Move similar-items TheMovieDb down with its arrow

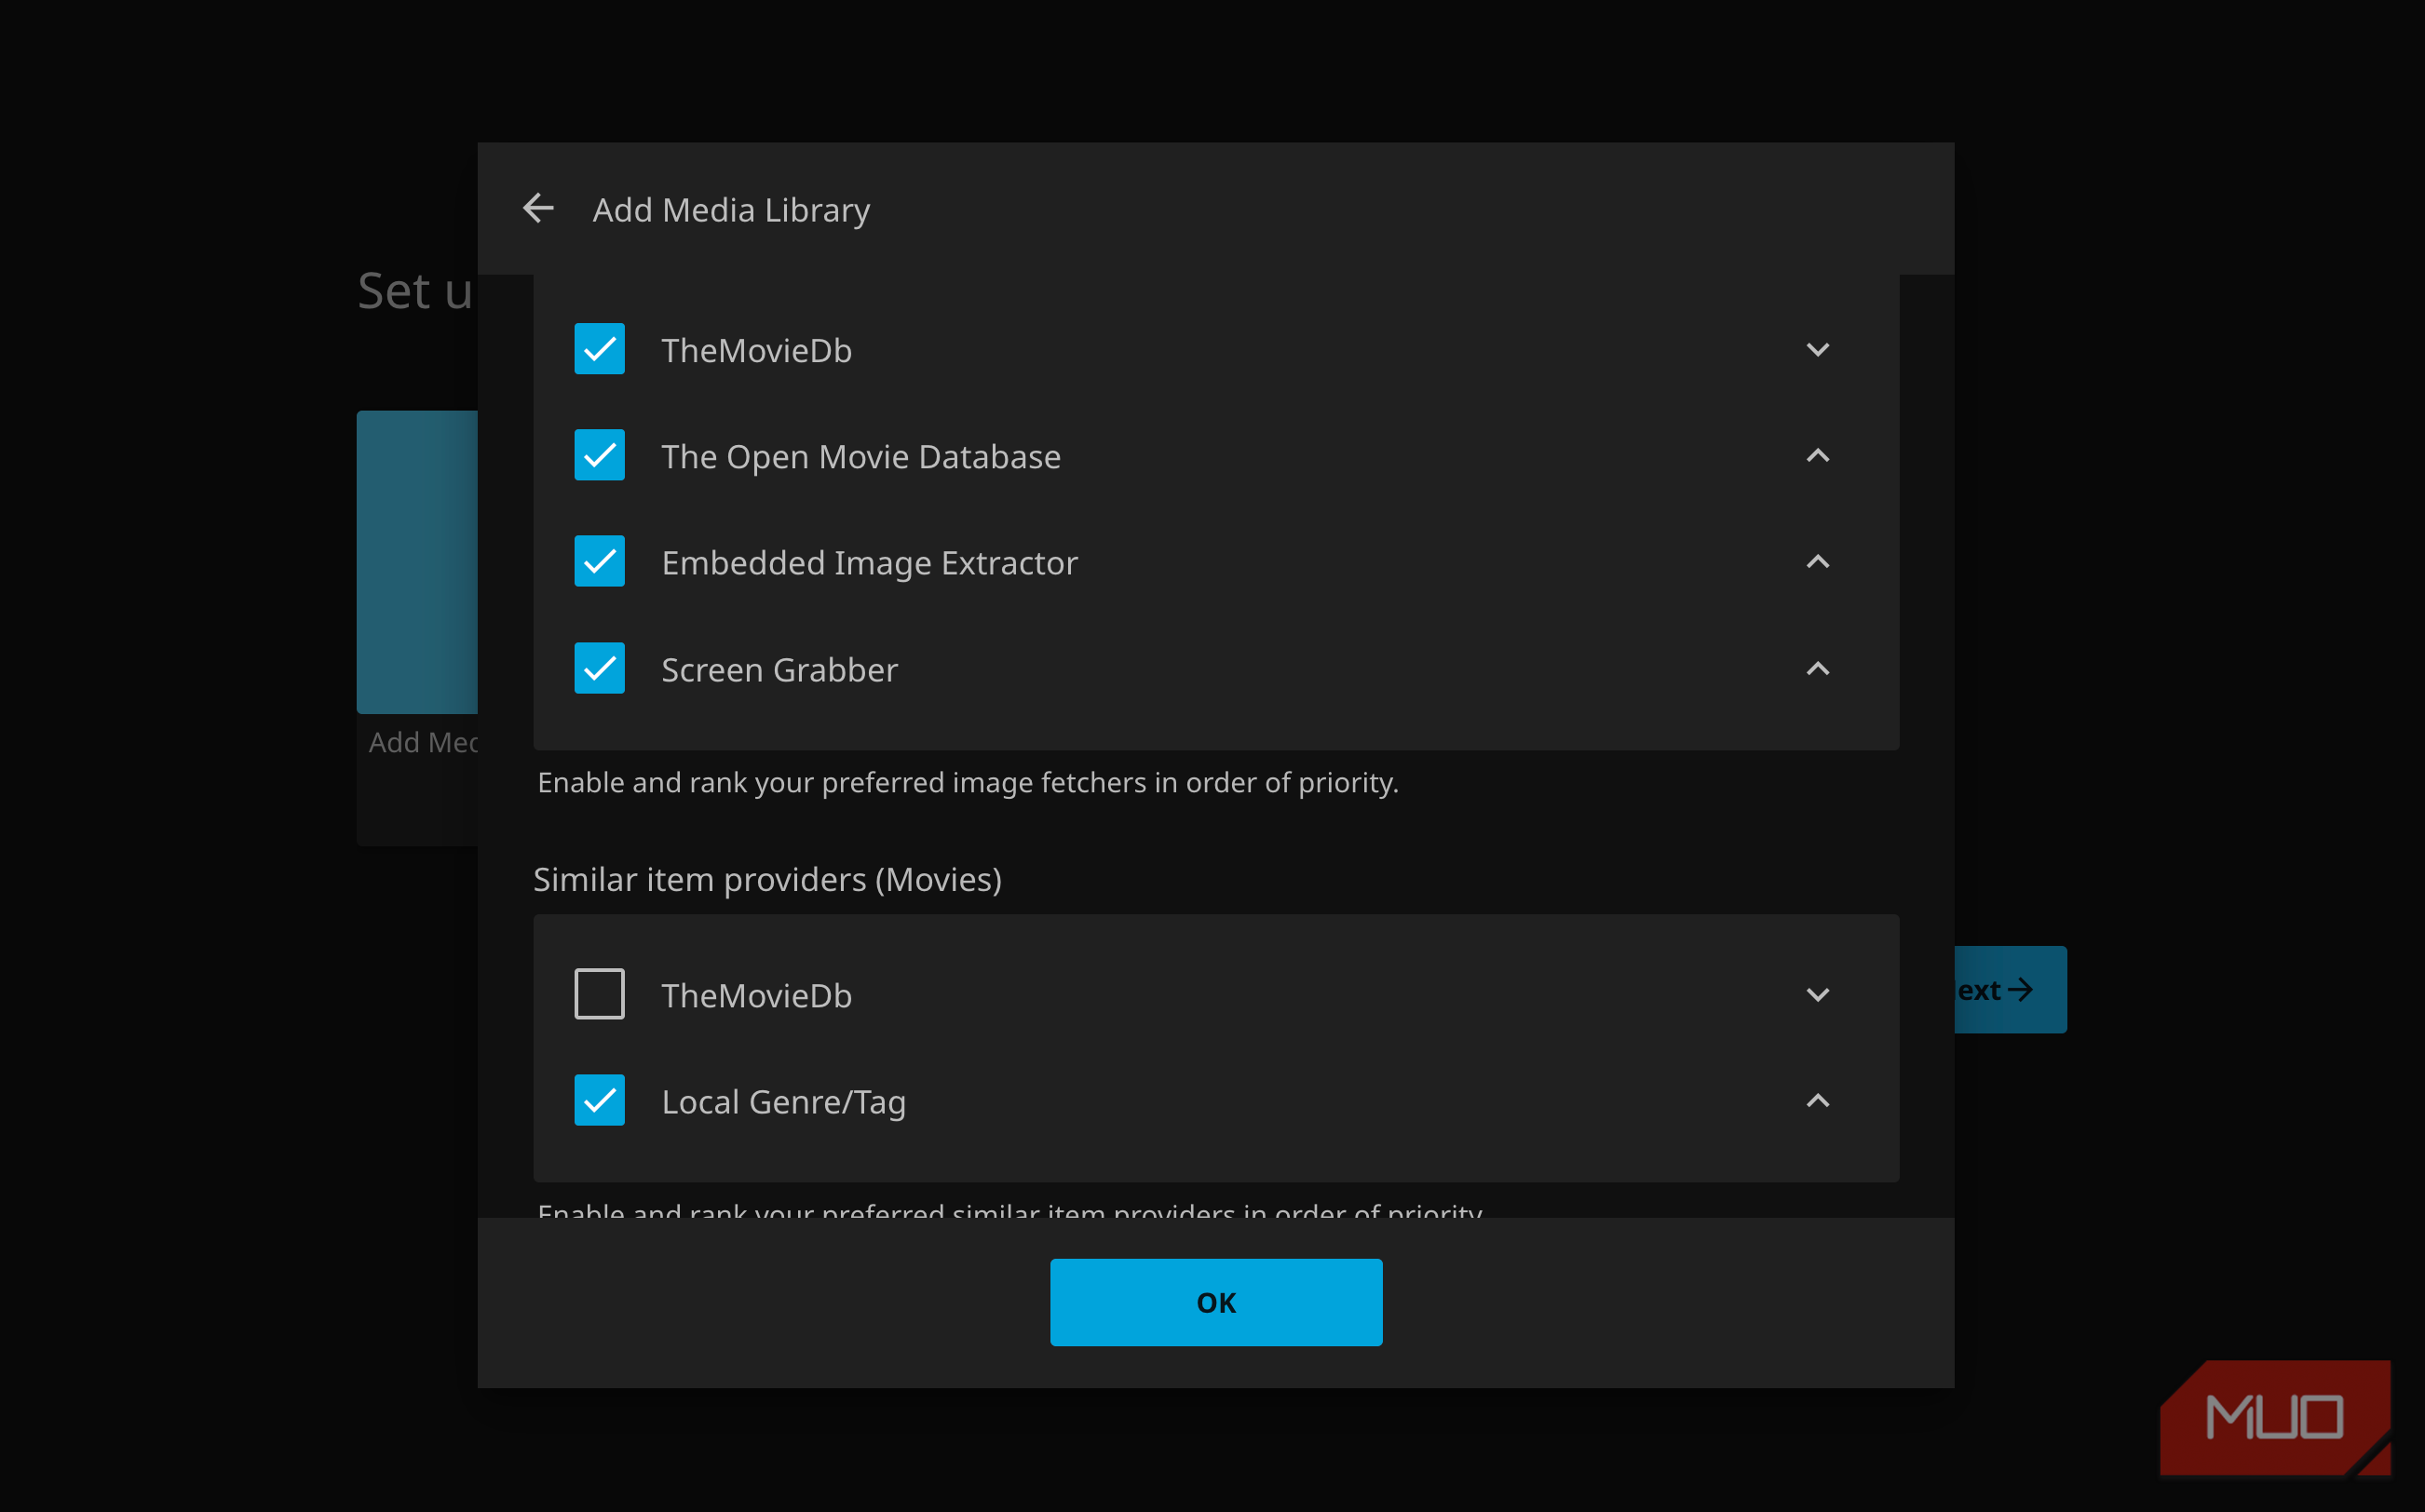(1817, 994)
